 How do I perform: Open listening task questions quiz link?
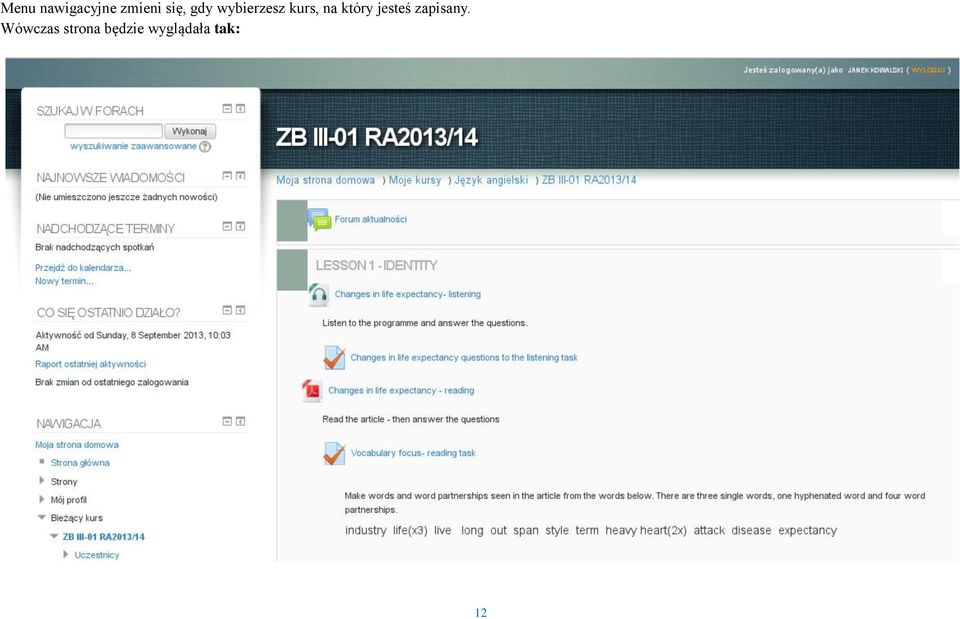[x=464, y=358]
